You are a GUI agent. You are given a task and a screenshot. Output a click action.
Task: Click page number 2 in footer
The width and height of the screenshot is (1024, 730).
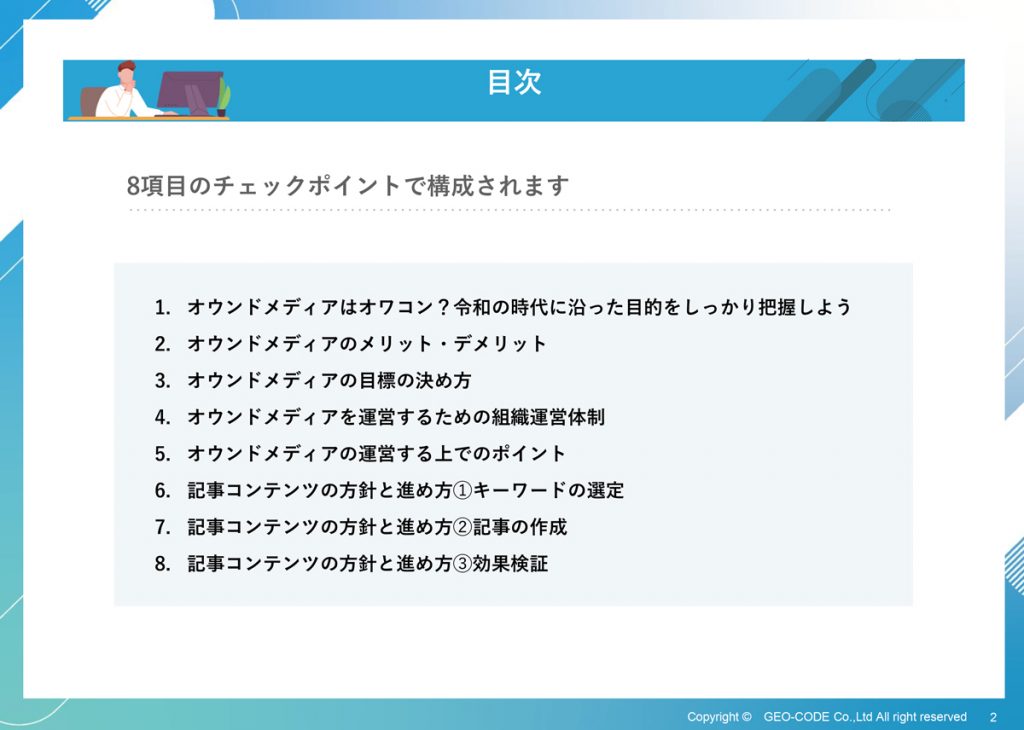pos(993,717)
